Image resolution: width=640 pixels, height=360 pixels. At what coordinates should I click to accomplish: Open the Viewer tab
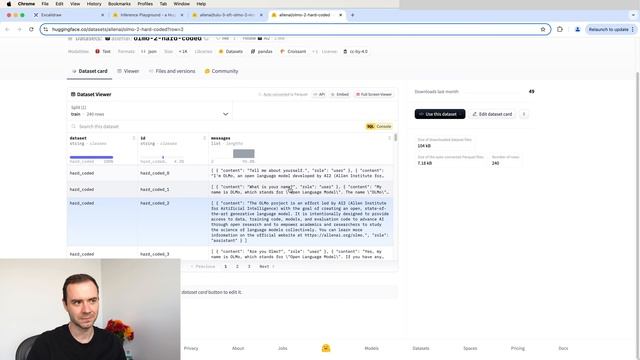(128, 71)
